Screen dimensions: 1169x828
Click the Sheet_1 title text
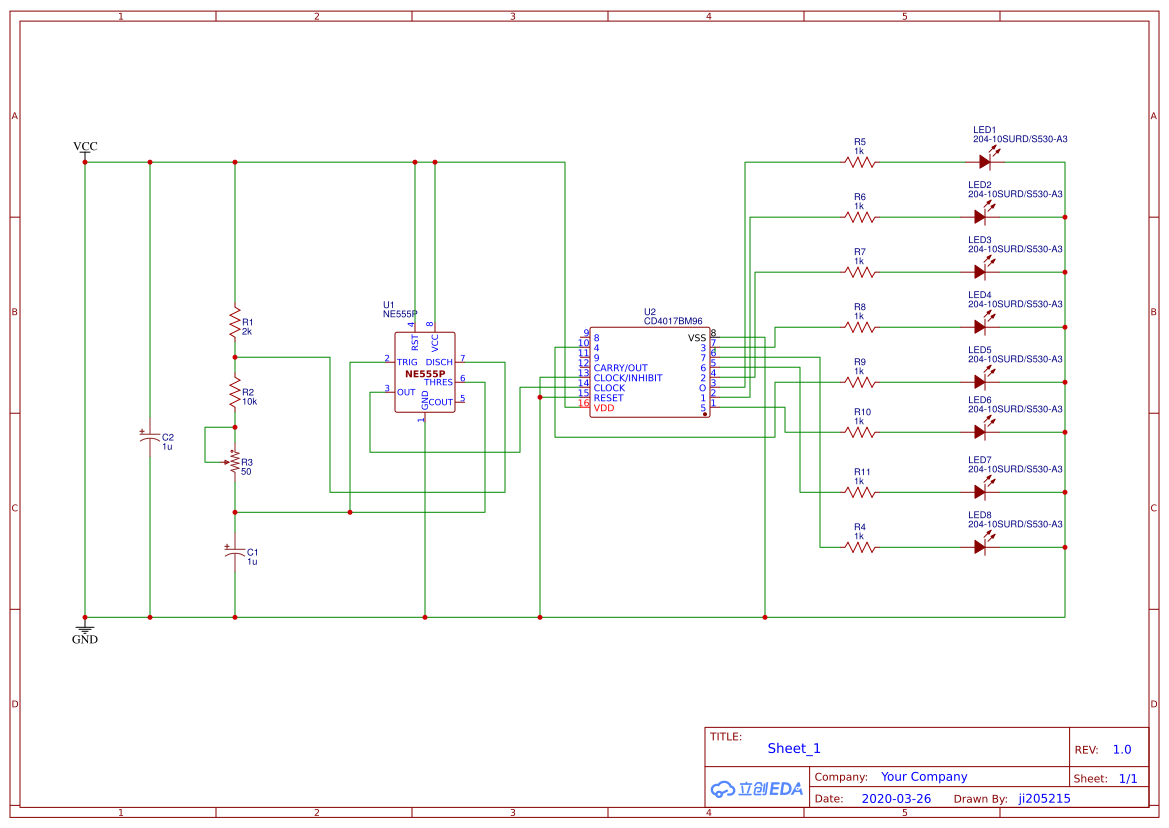click(x=793, y=748)
